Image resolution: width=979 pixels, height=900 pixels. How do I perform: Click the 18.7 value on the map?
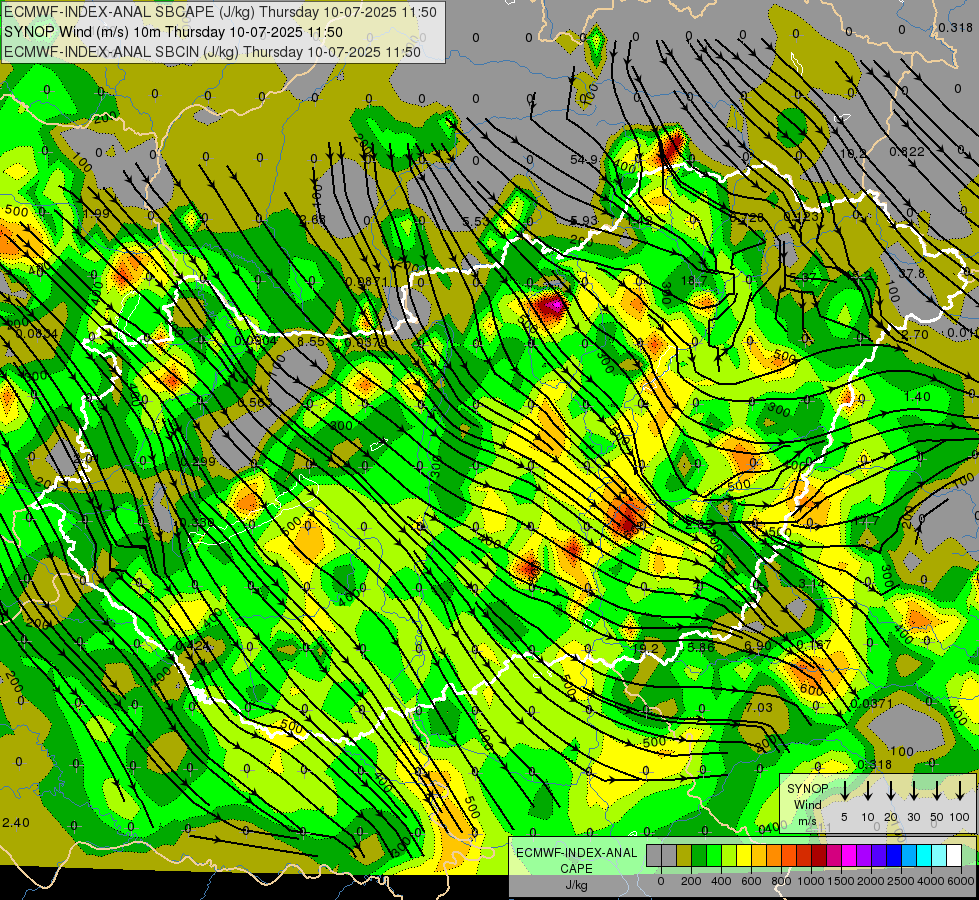point(694,280)
